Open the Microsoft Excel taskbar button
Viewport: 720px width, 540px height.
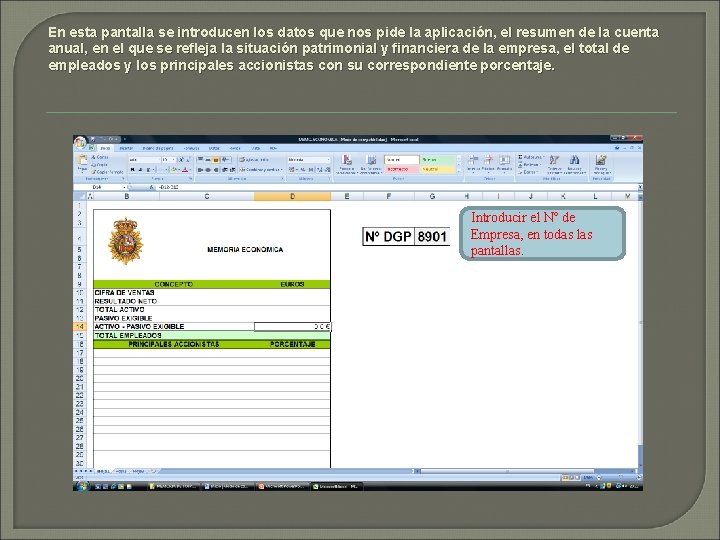click(338, 486)
